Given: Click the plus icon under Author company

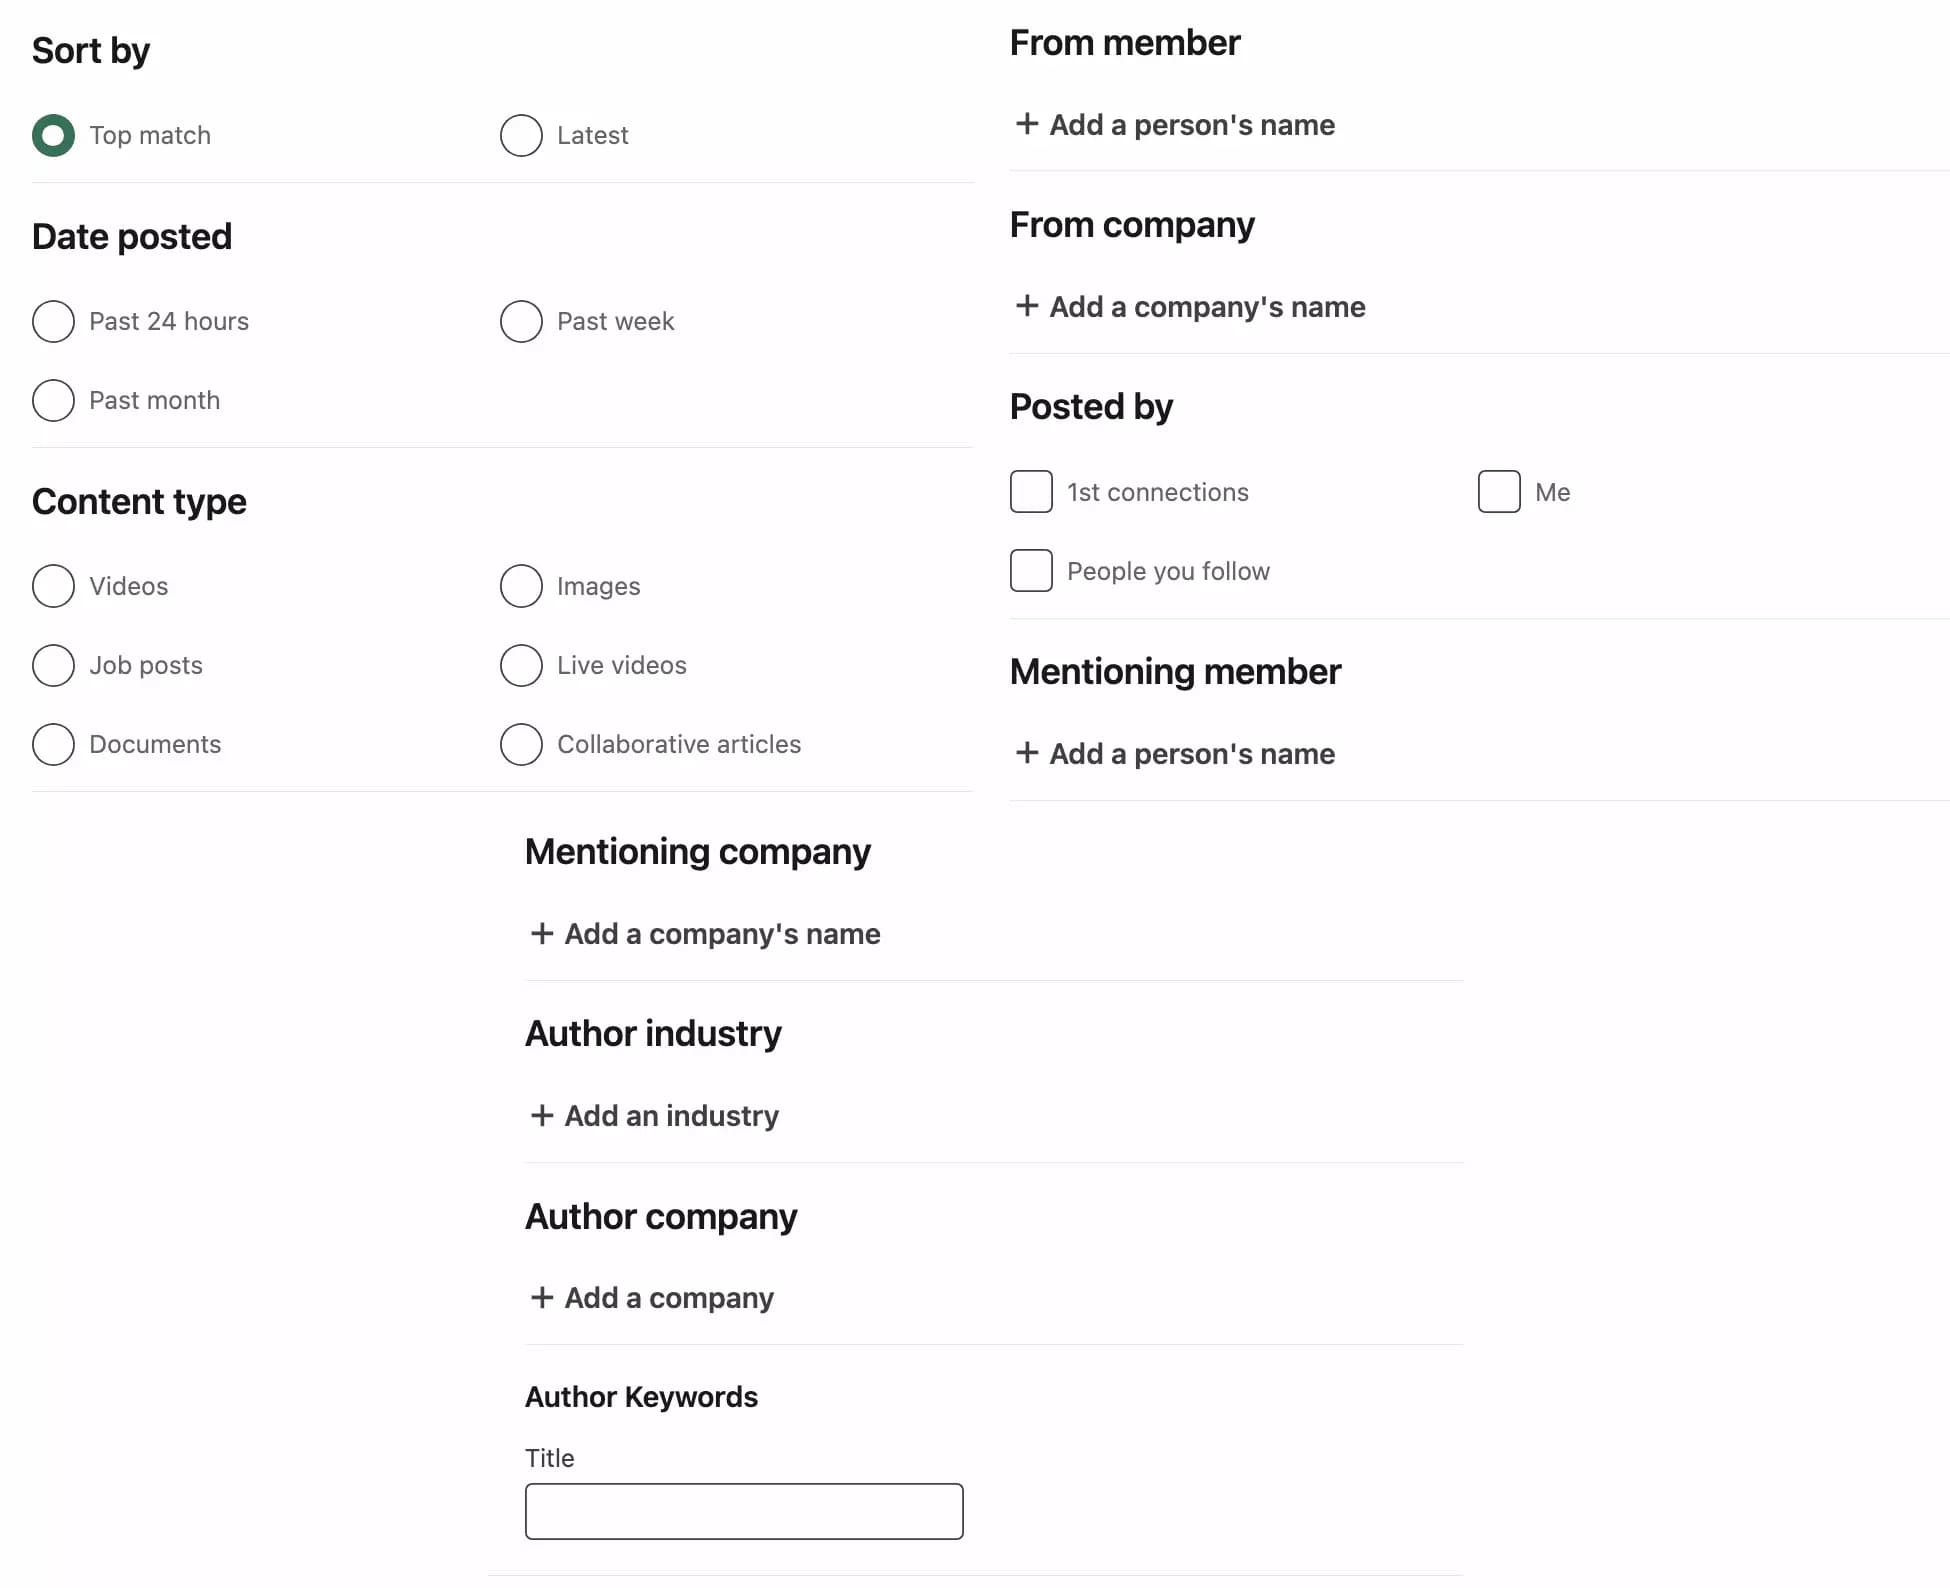Looking at the screenshot, I should click(542, 1297).
